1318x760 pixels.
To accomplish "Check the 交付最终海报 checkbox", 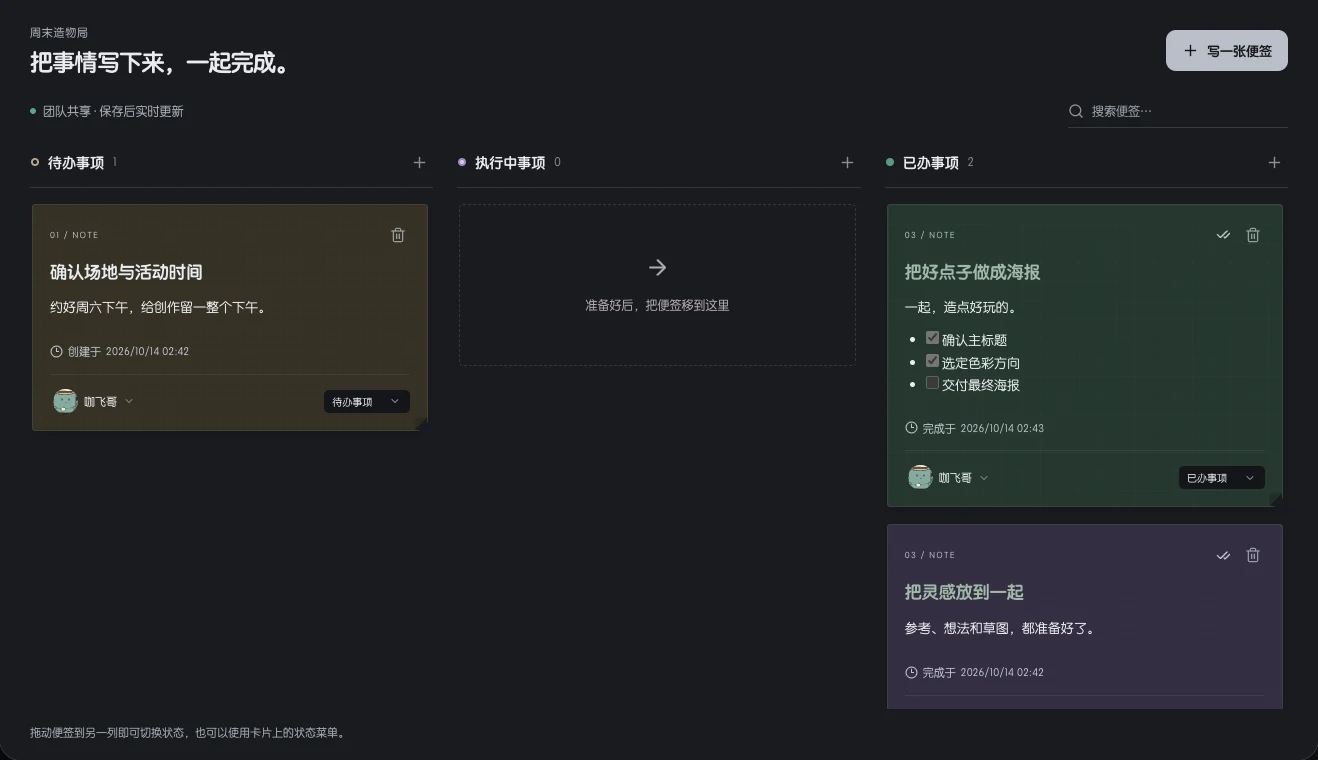I will pyautogui.click(x=932, y=383).
